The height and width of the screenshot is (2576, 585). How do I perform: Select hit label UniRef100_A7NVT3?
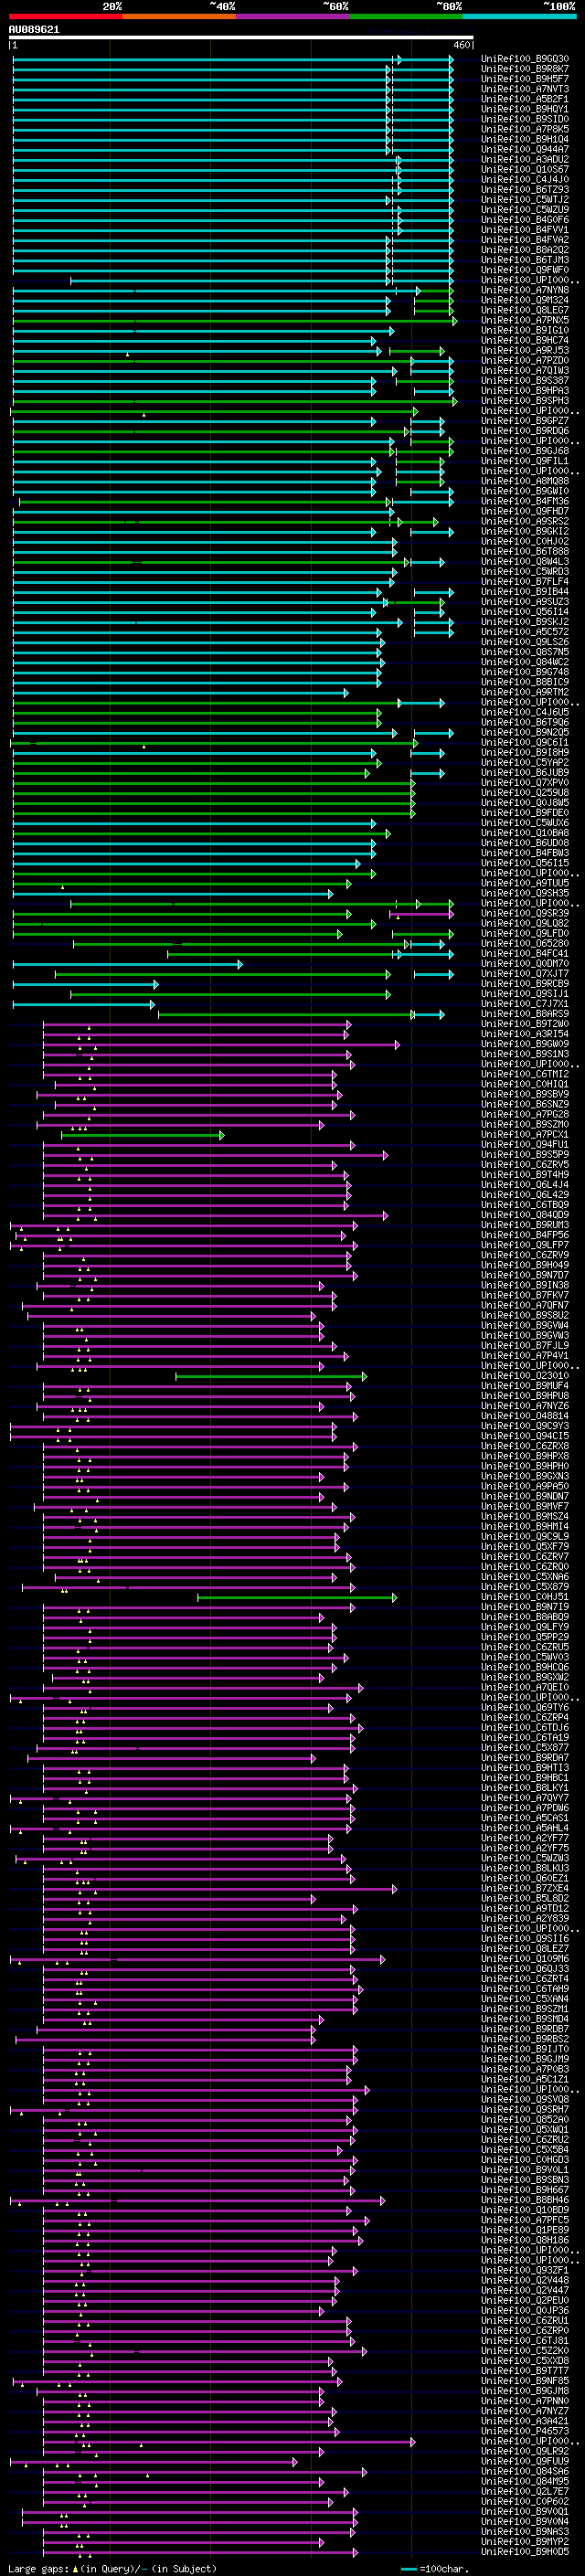click(x=525, y=89)
